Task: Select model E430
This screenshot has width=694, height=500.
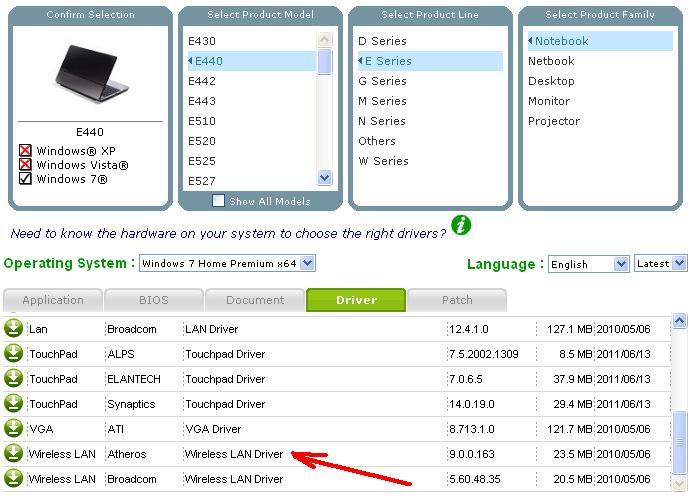Action: click(202, 41)
